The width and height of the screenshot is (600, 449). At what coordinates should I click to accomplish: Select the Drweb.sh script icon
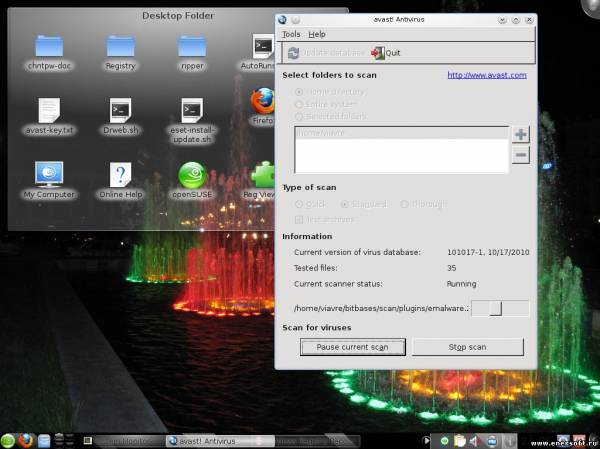click(x=121, y=110)
